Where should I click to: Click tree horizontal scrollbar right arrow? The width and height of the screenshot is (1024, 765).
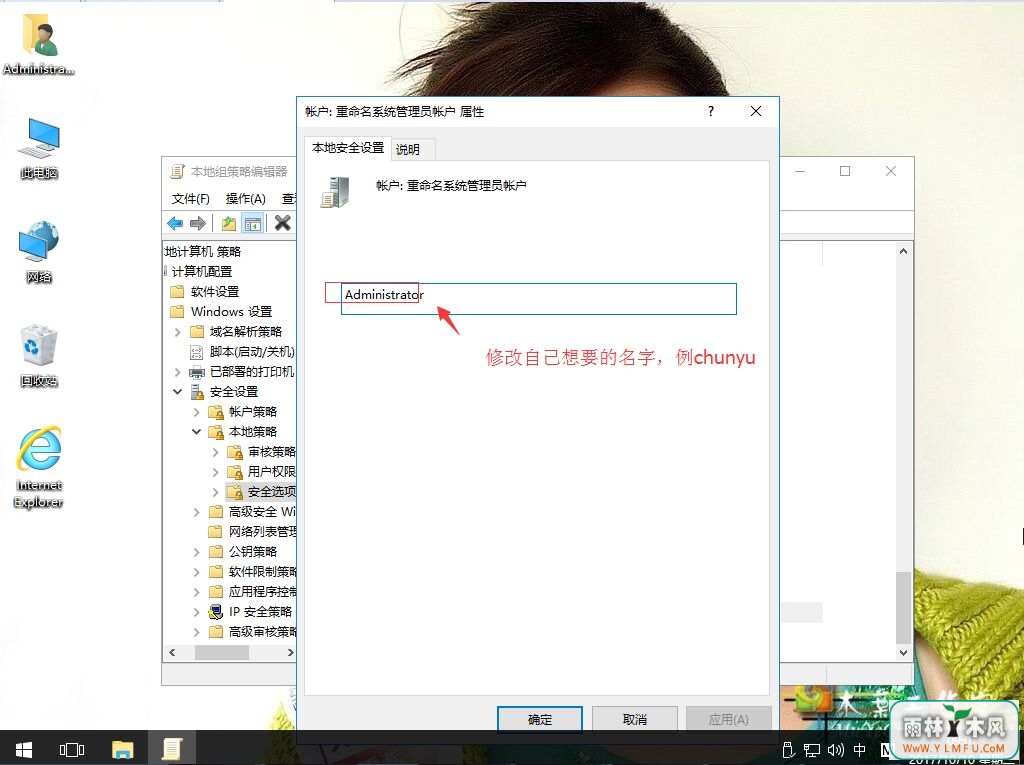291,653
